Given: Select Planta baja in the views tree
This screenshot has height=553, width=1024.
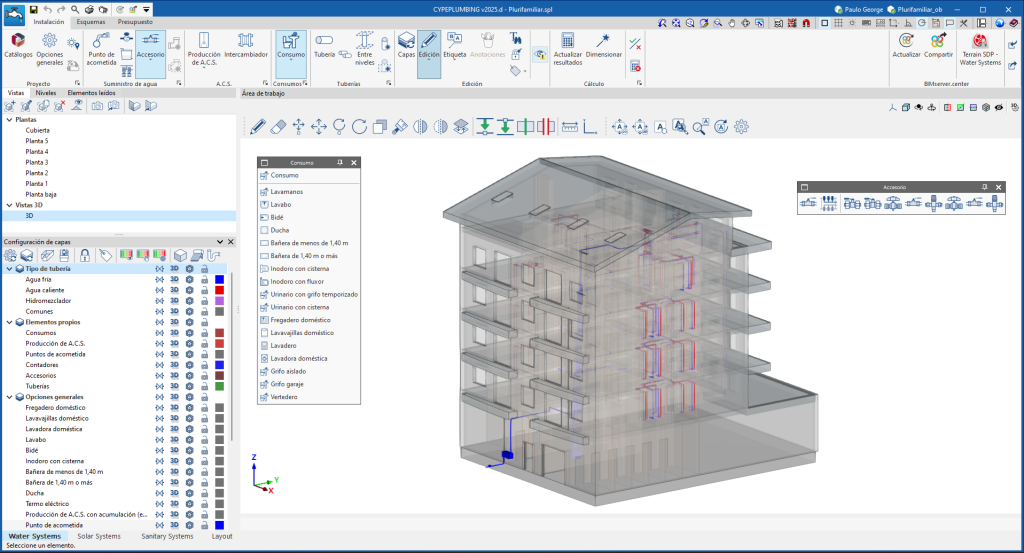Looking at the screenshot, I should tap(41, 195).
